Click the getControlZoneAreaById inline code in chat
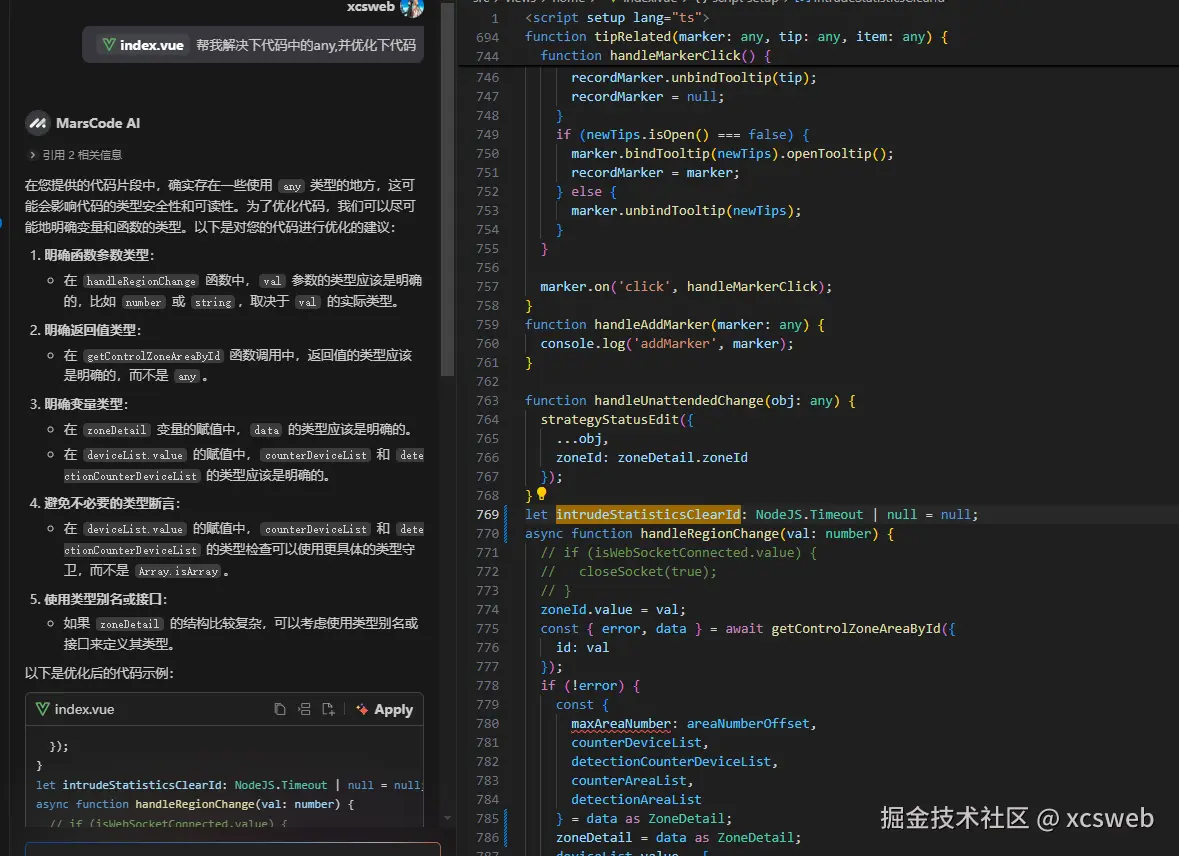1179x856 pixels. click(153, 356)
